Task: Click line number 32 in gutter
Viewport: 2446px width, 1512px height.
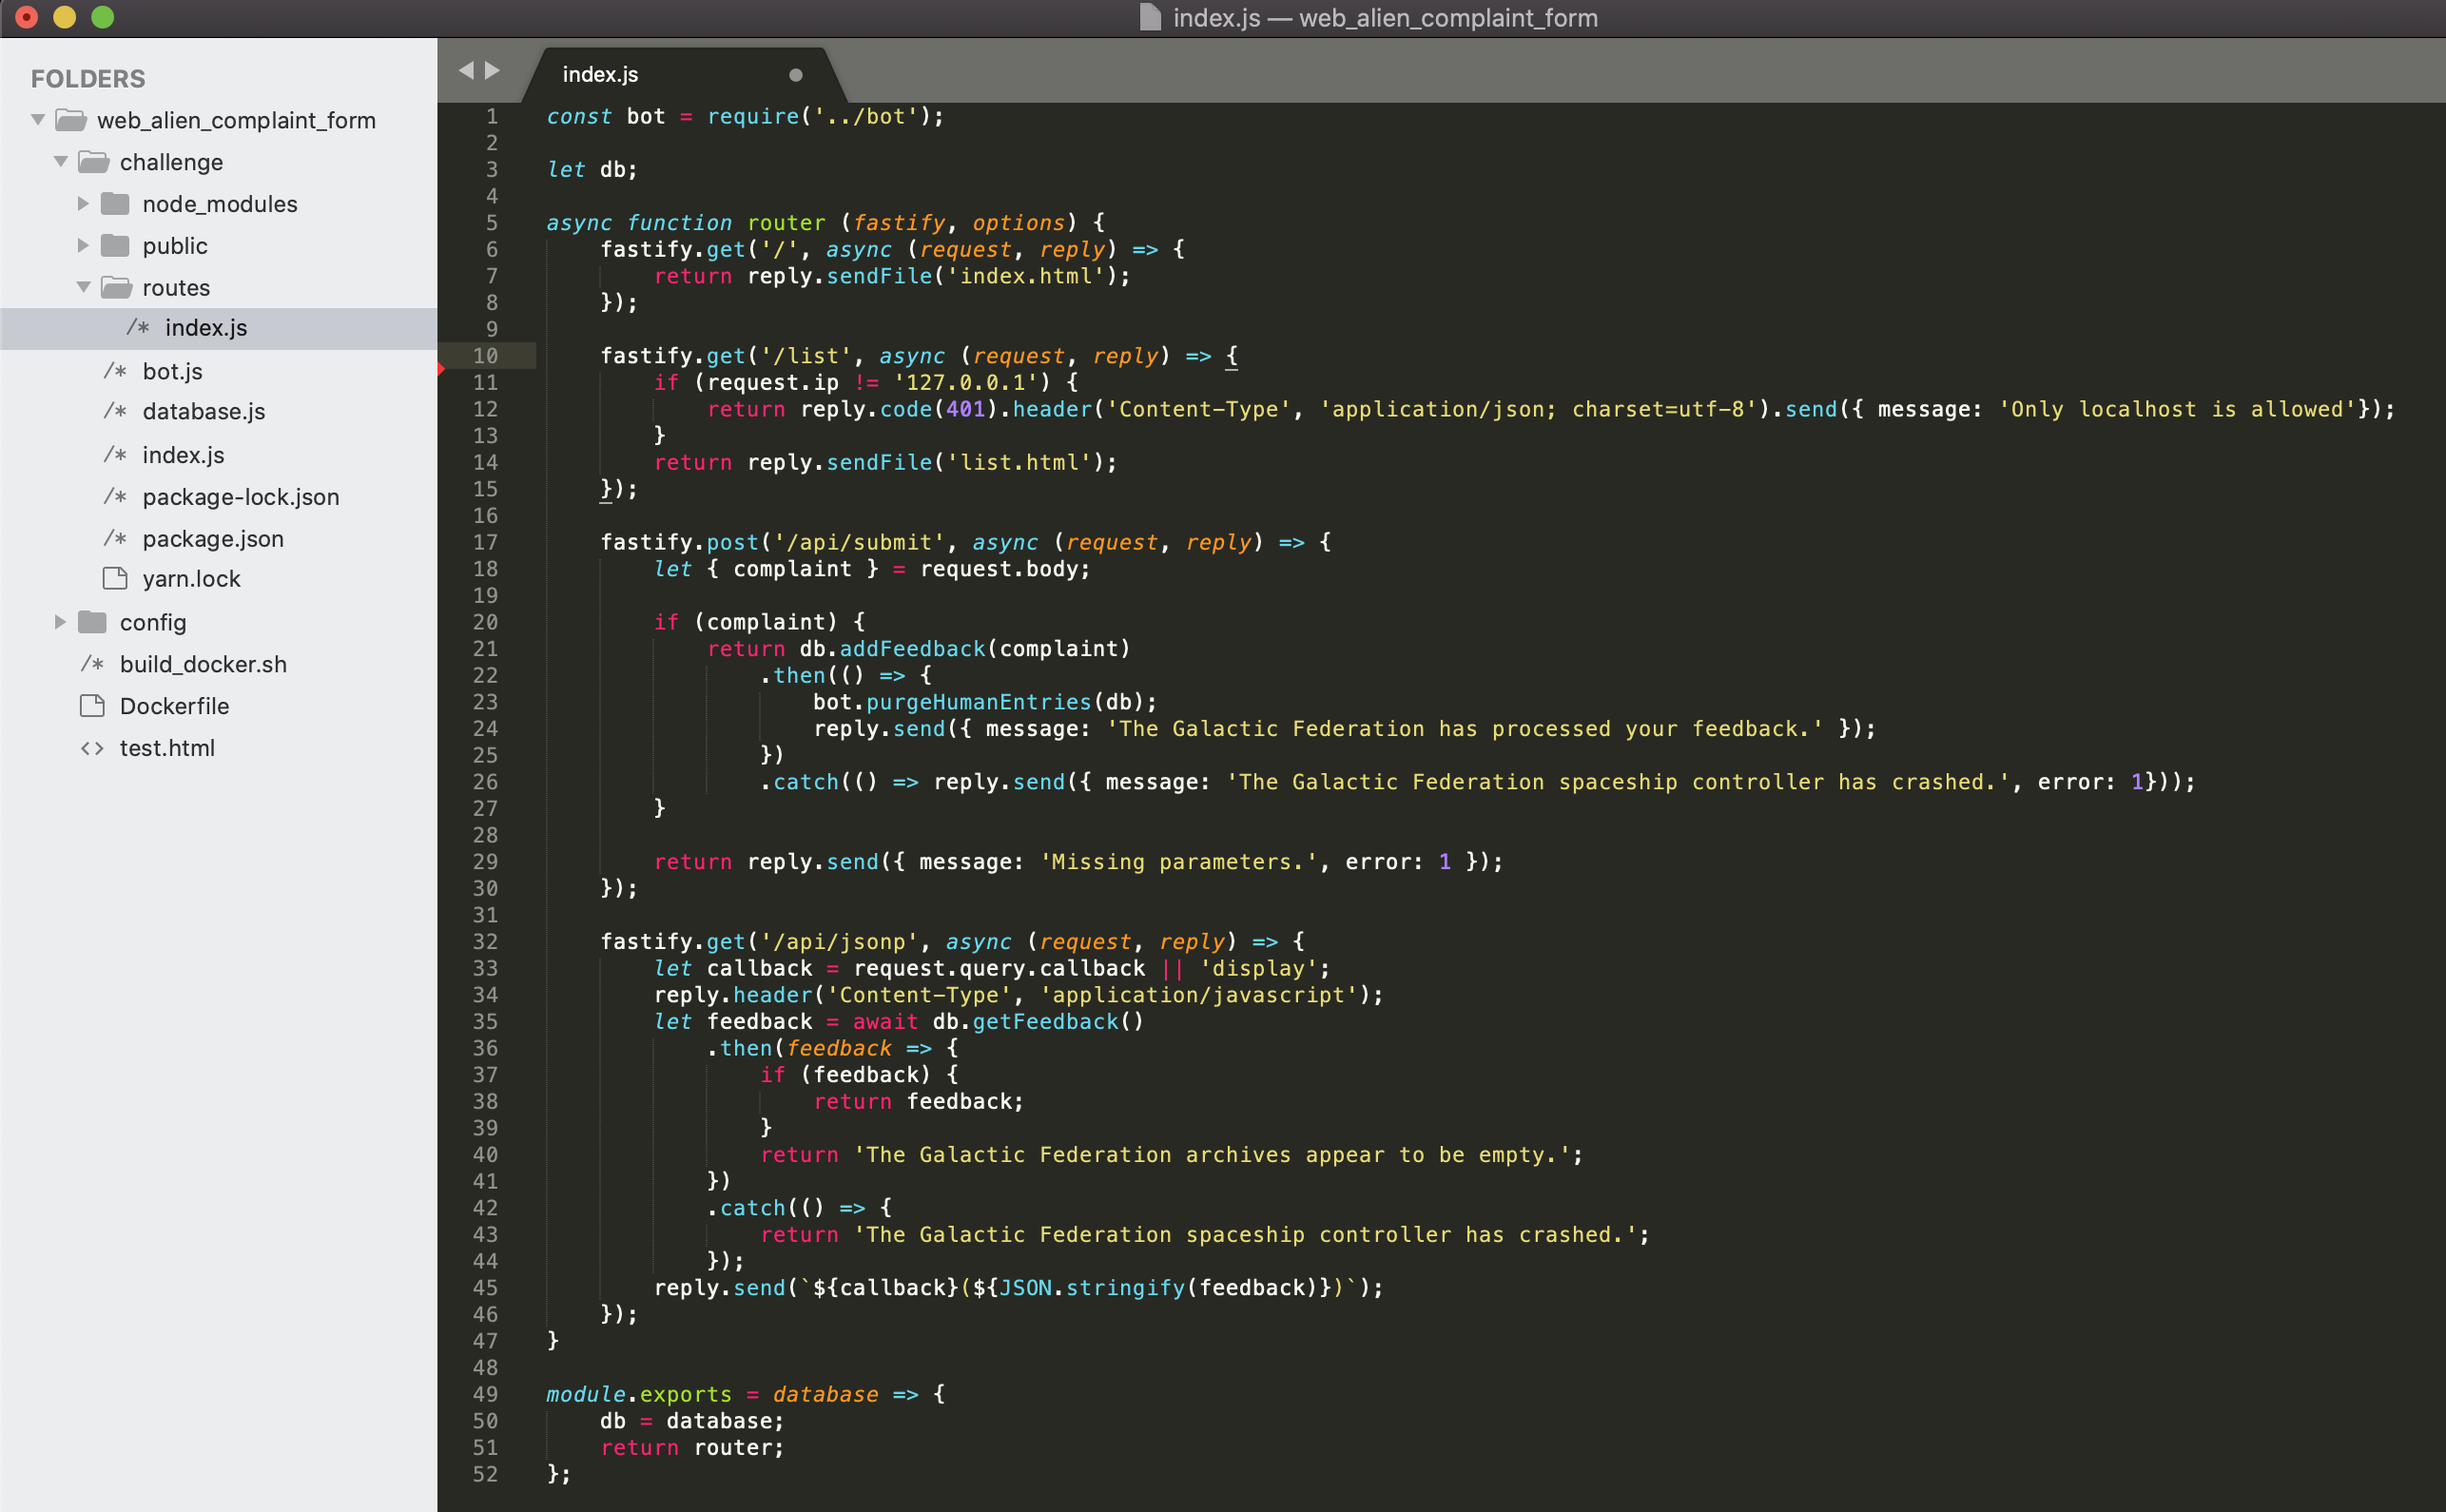Action: click(485, 942)
